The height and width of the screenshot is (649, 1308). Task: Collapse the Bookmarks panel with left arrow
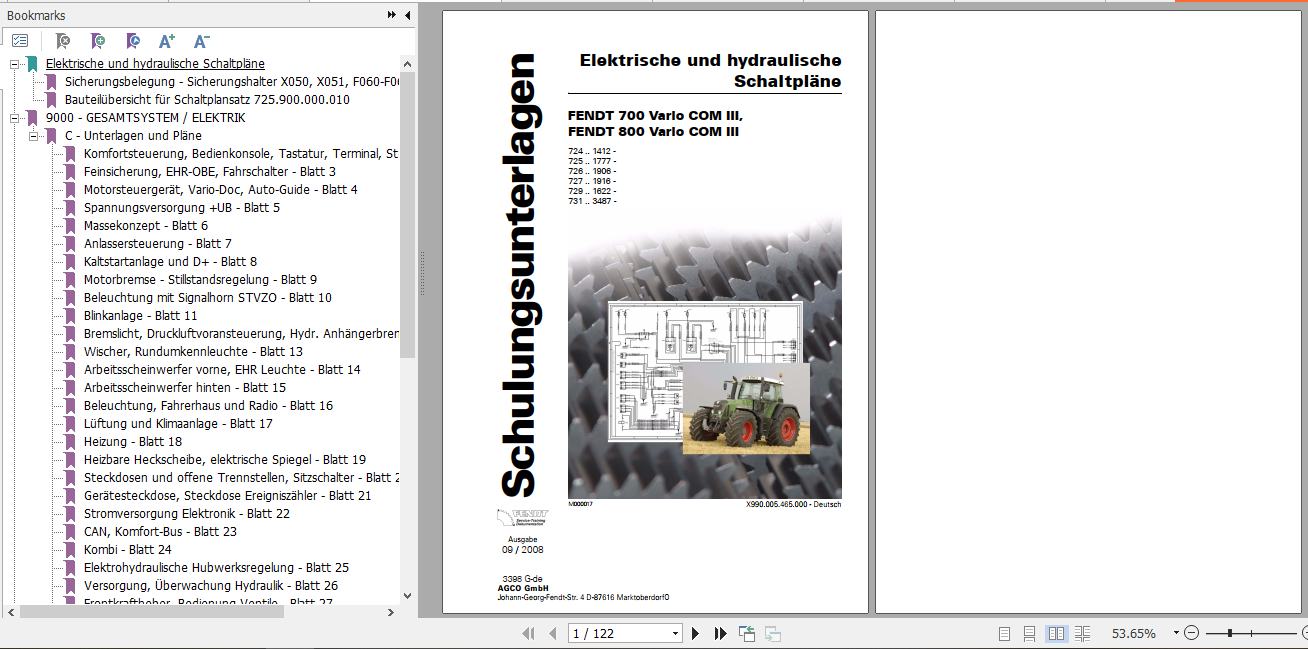pyautogui.click(x=407, y=15)
